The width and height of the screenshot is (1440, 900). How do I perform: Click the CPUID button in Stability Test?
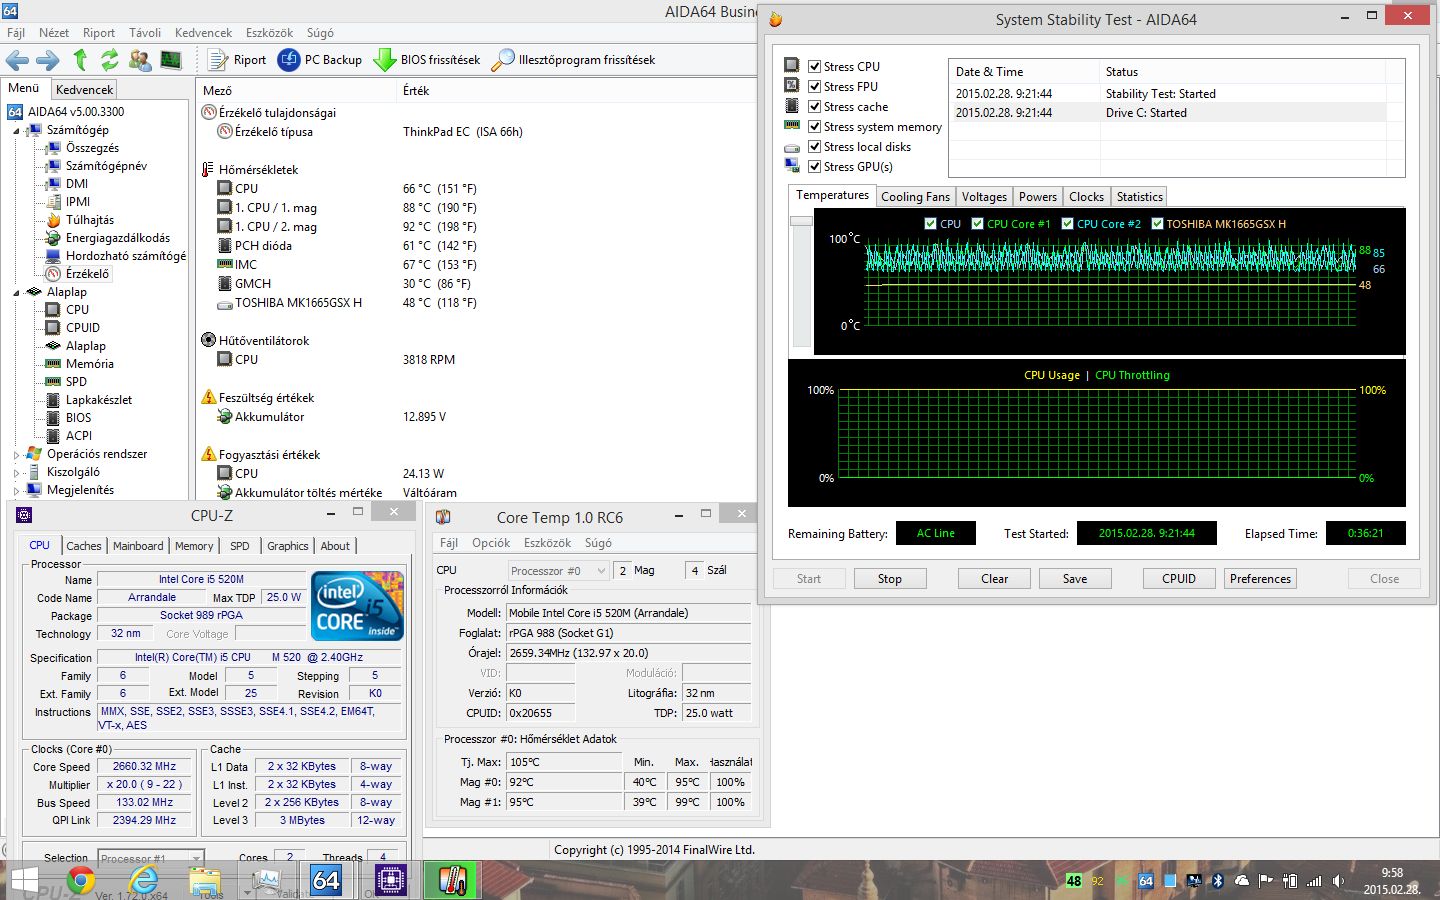tap(1179, 579)
